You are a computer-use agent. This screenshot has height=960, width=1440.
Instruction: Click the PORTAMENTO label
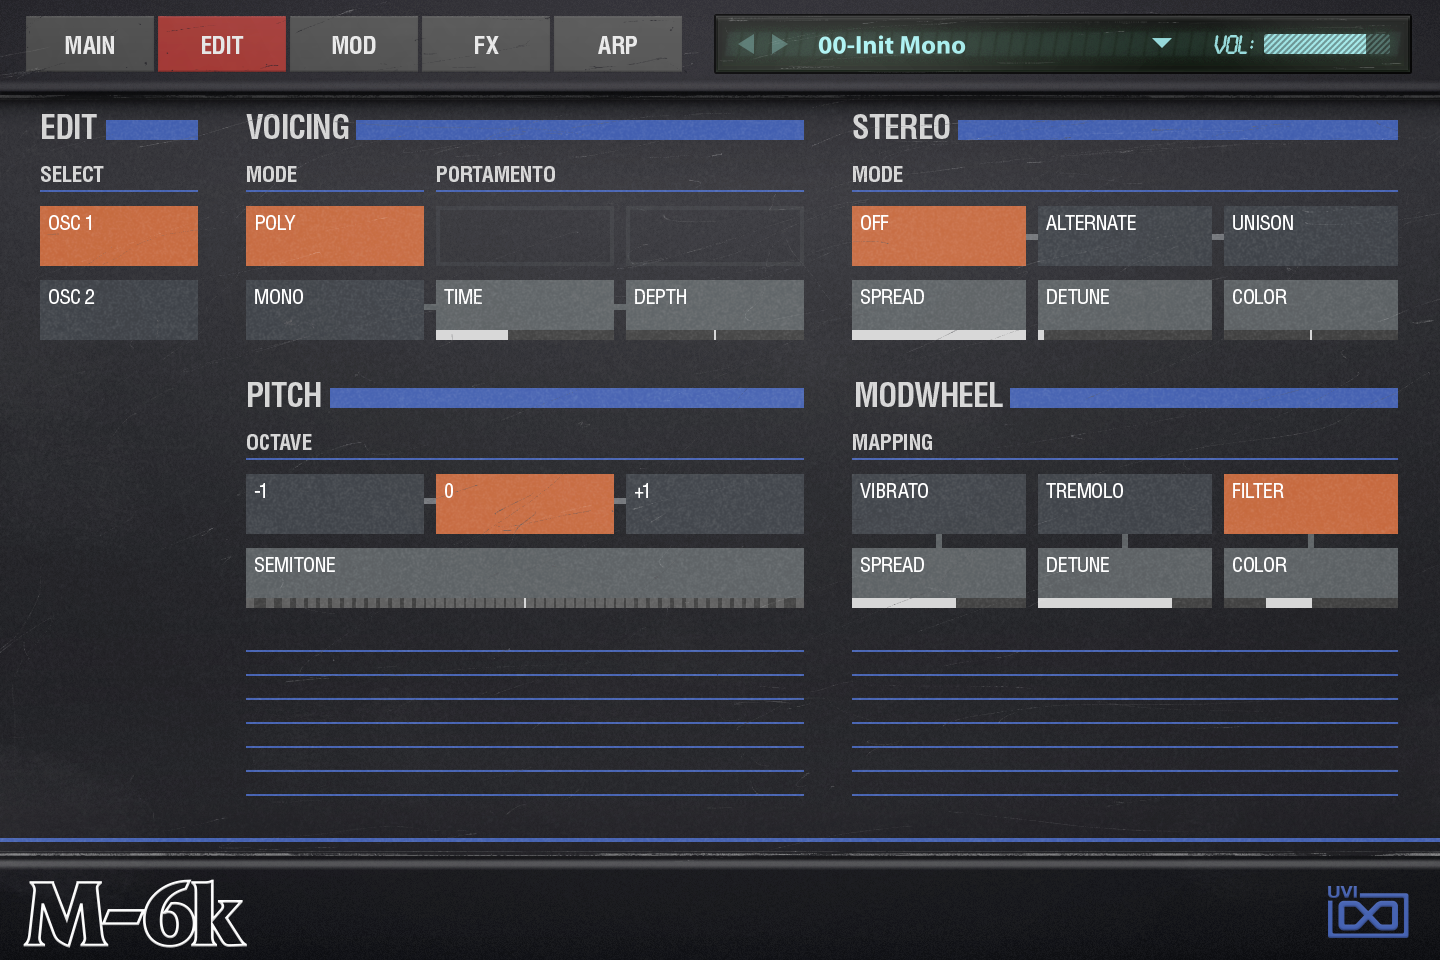pyautogui.click(x=496, y=174)
